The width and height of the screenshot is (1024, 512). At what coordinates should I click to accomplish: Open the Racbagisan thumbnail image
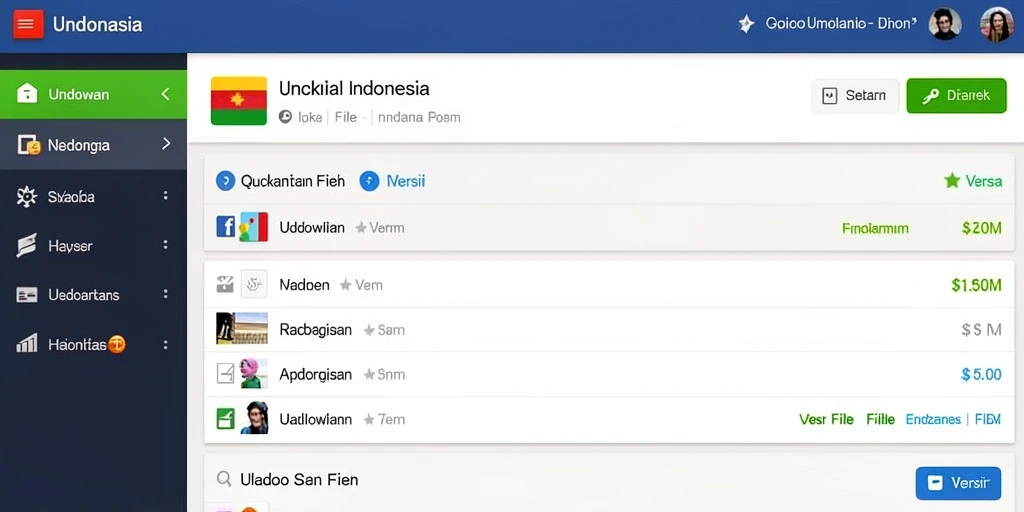point(242,328)
